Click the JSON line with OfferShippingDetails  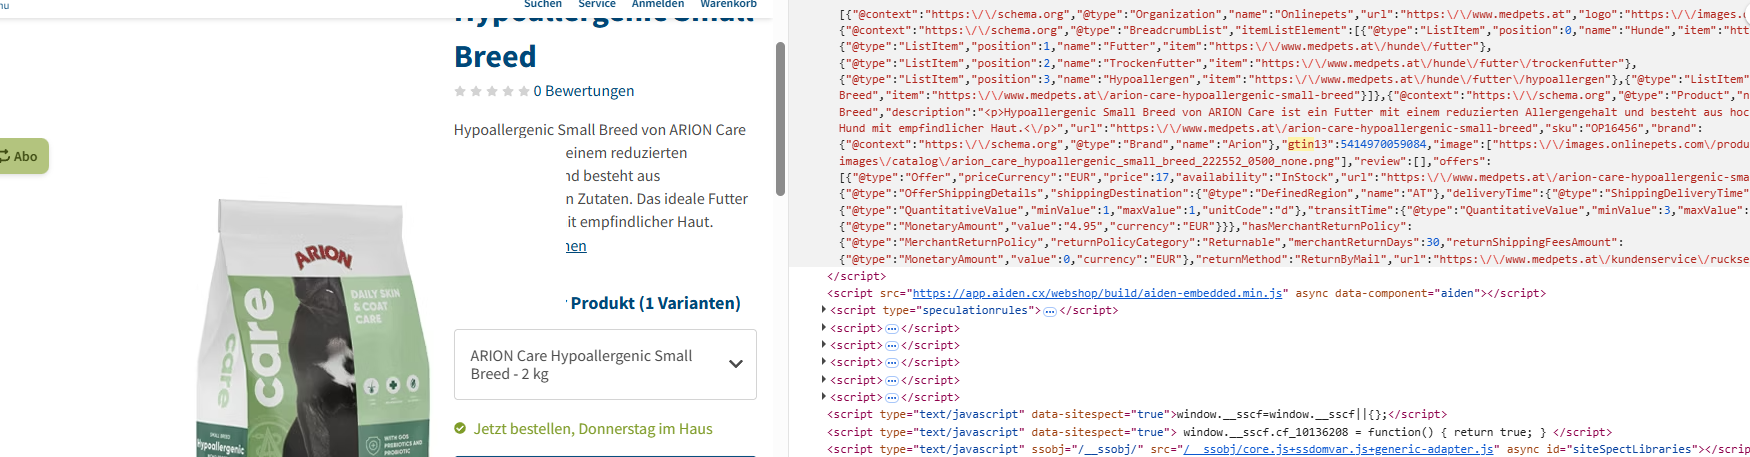1294,193
